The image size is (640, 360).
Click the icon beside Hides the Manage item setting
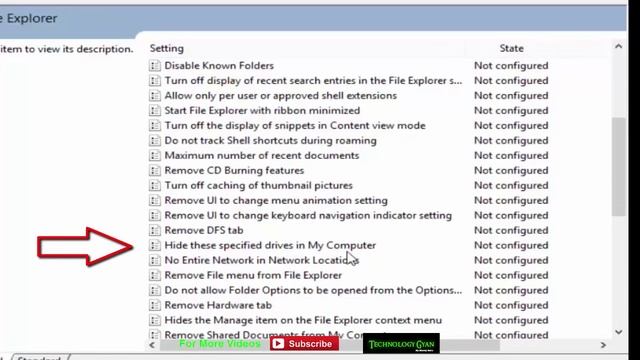click(155, 320)
